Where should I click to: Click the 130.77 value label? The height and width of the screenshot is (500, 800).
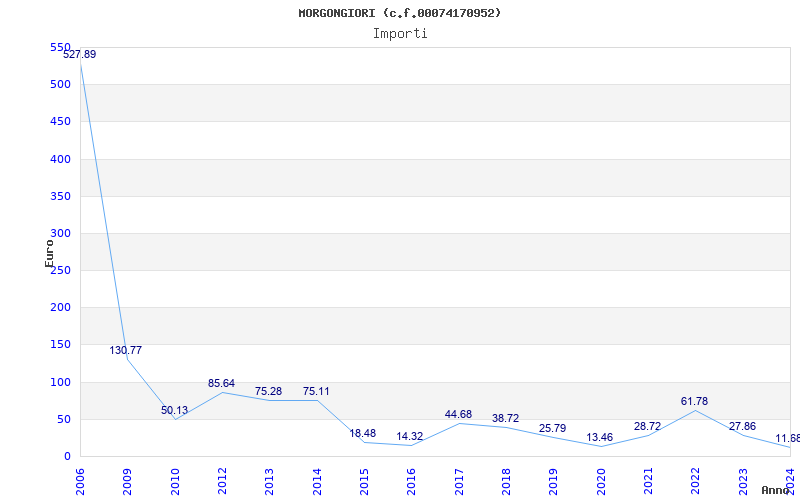[x=126, y=351]
